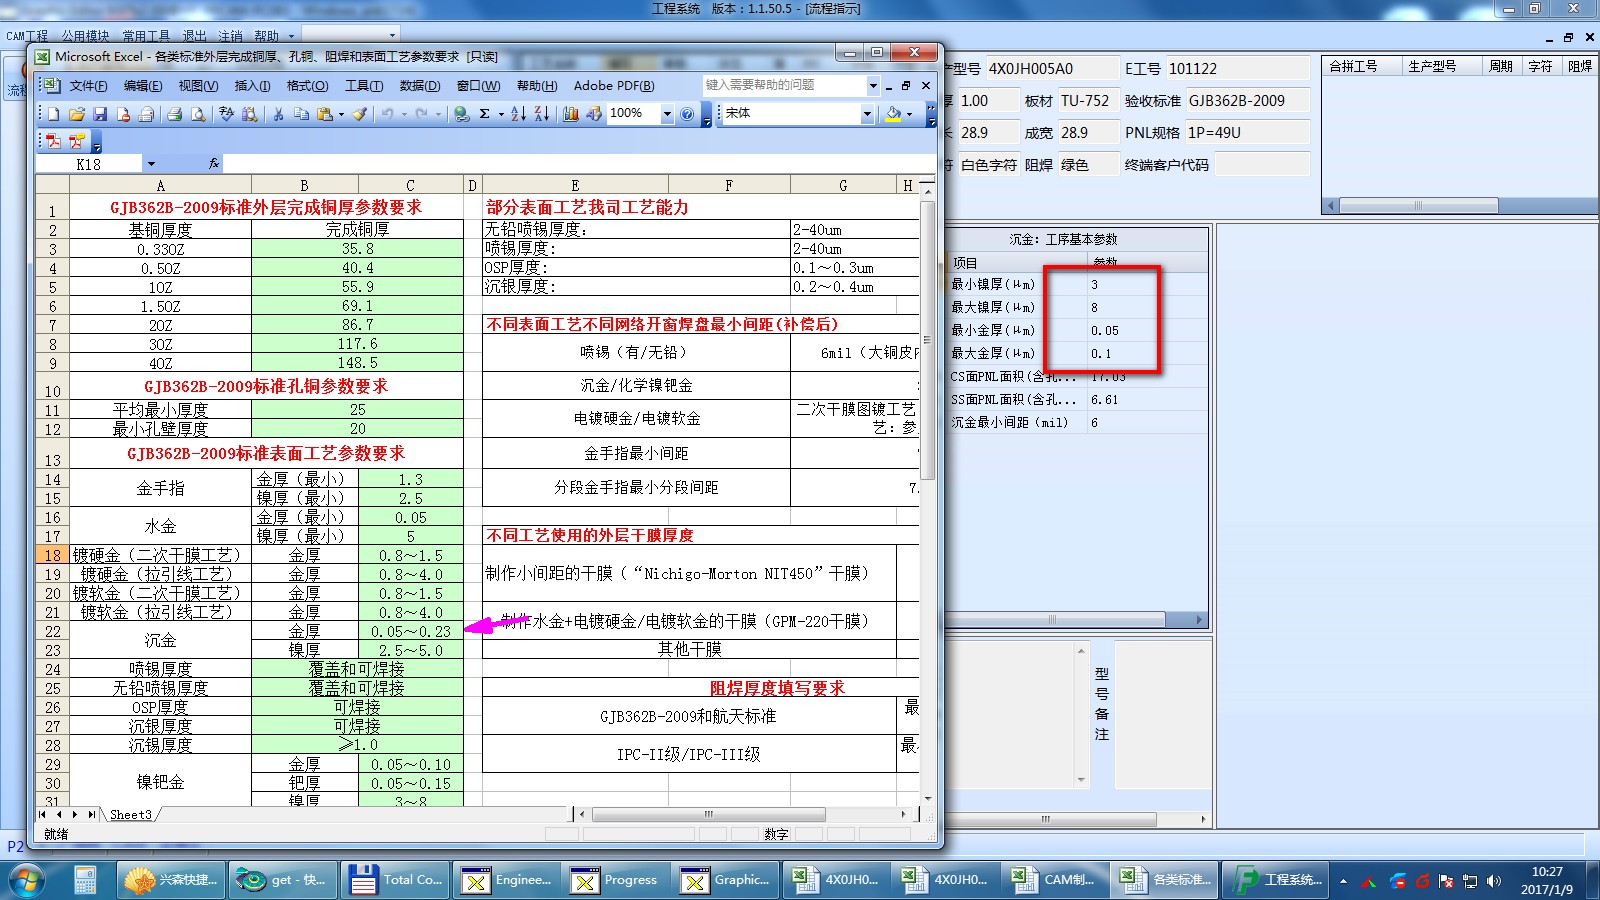Expand the help question box dropdown arrow
This screenshot has width=1600, height=900.
pos(873,86)
